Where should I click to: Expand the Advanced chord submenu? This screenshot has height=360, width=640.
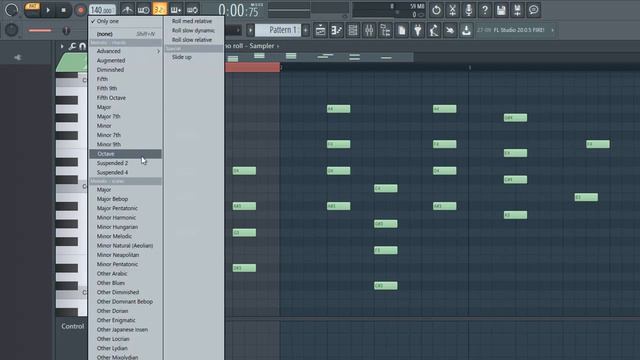[125, 51]
